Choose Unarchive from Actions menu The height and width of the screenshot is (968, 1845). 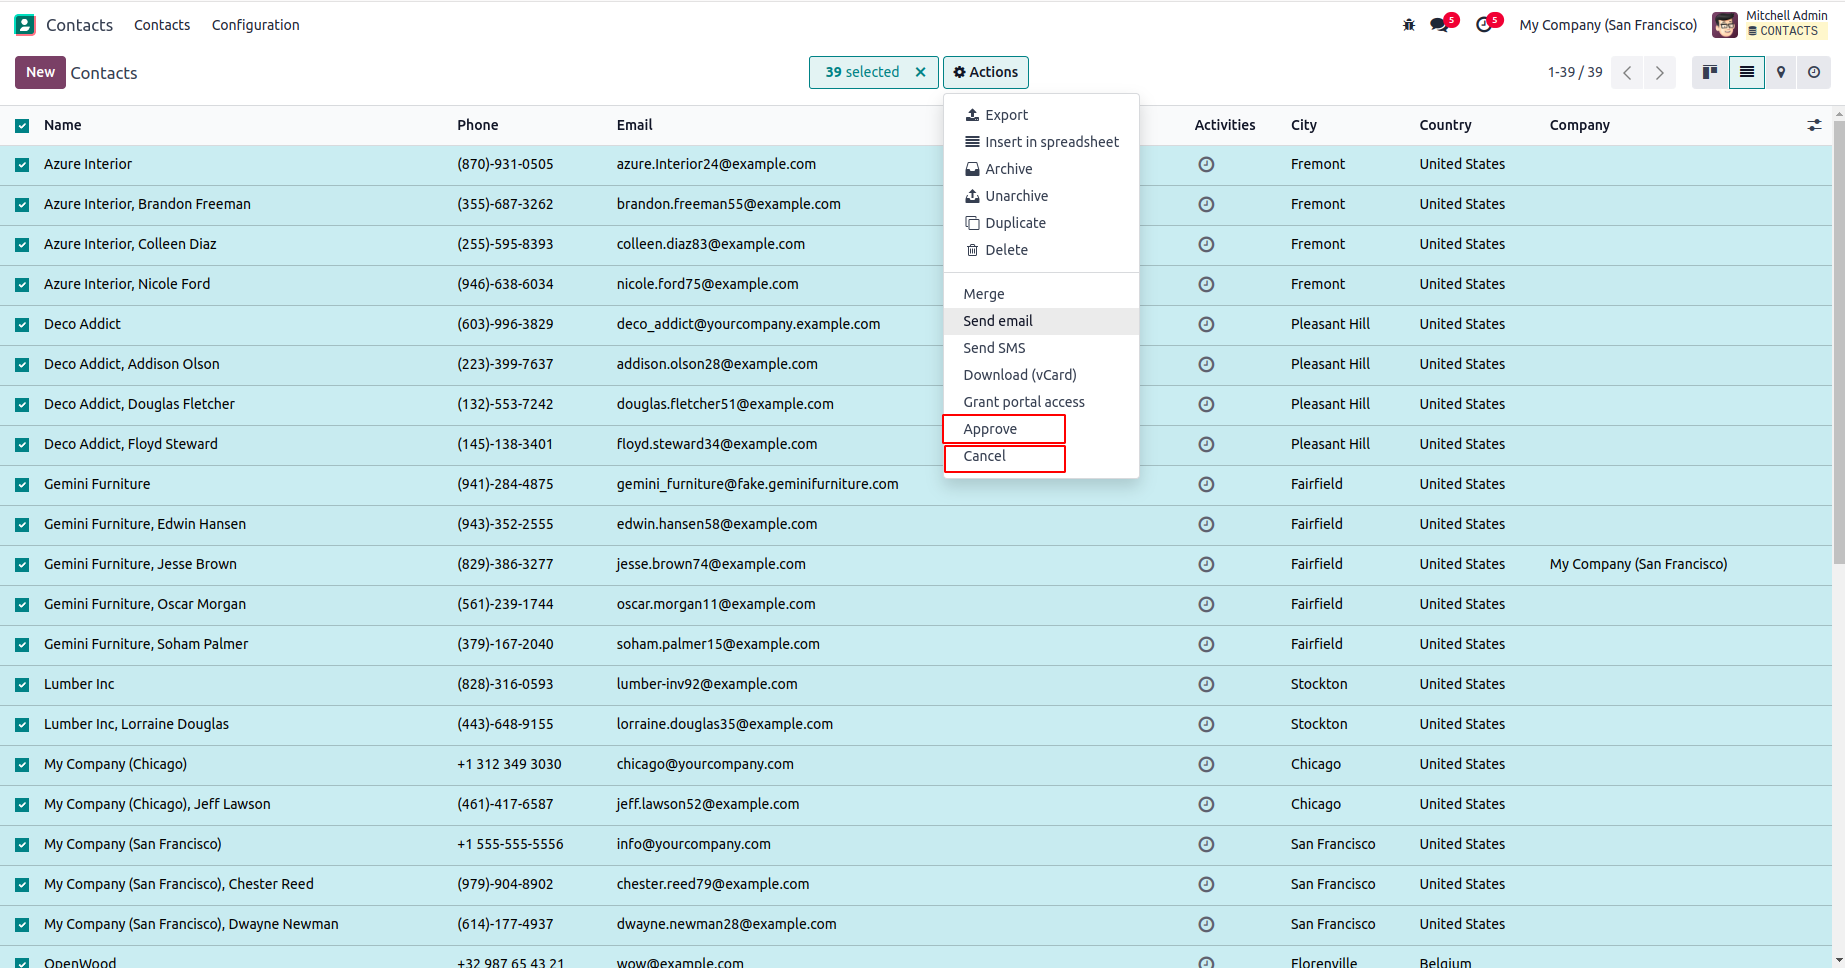pyautogui.click(x=1041, y=196)
